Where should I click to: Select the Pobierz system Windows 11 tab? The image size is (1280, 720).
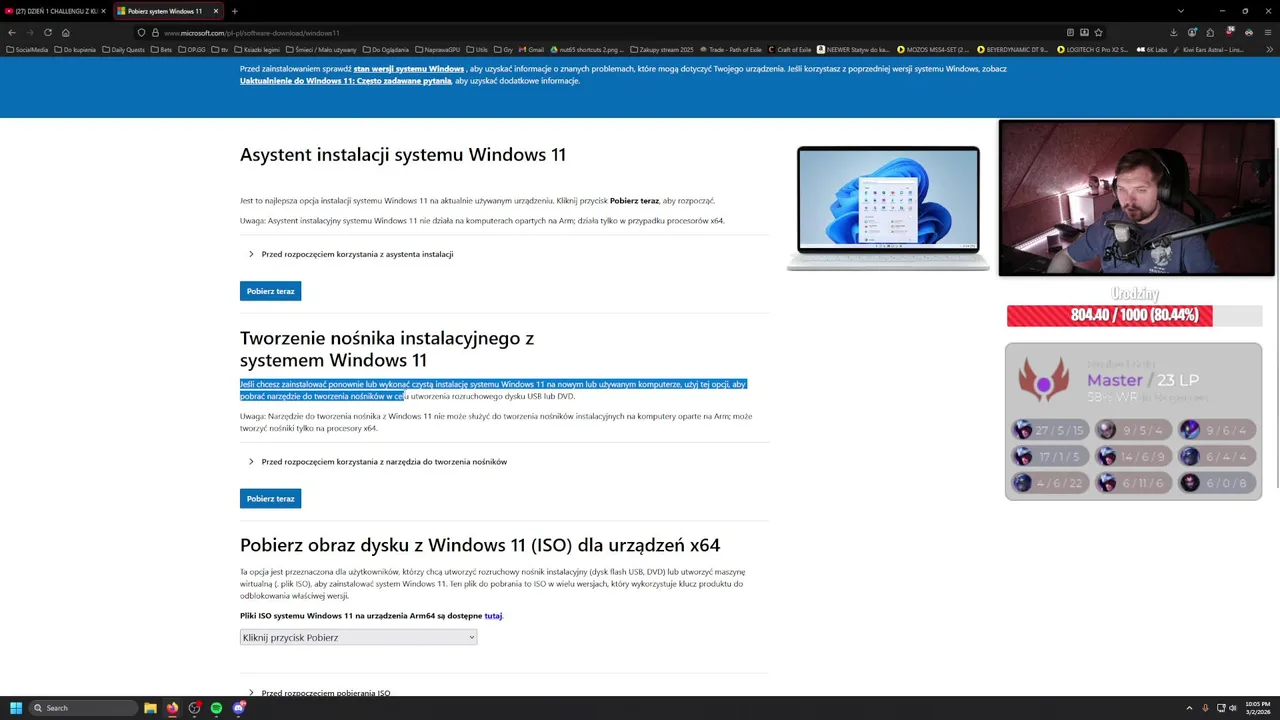click(167, 11)
